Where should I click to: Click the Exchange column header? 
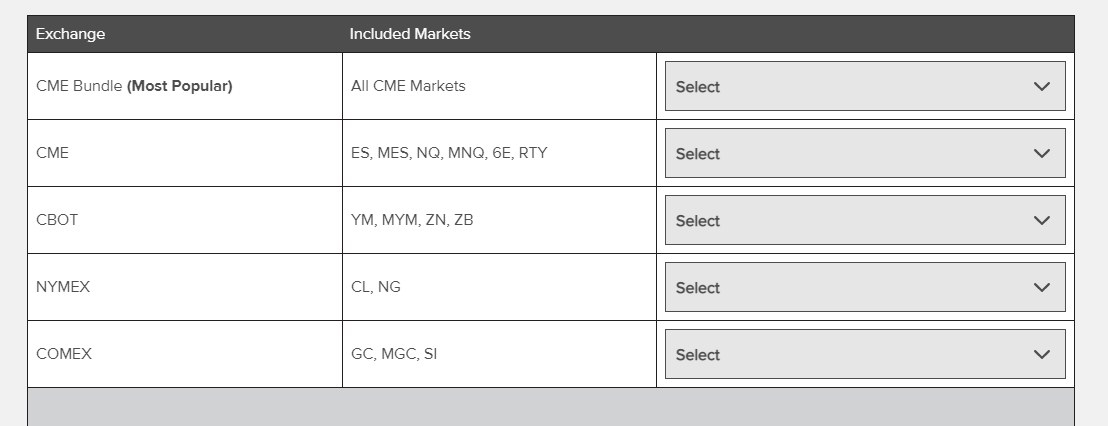click(71, 34)
